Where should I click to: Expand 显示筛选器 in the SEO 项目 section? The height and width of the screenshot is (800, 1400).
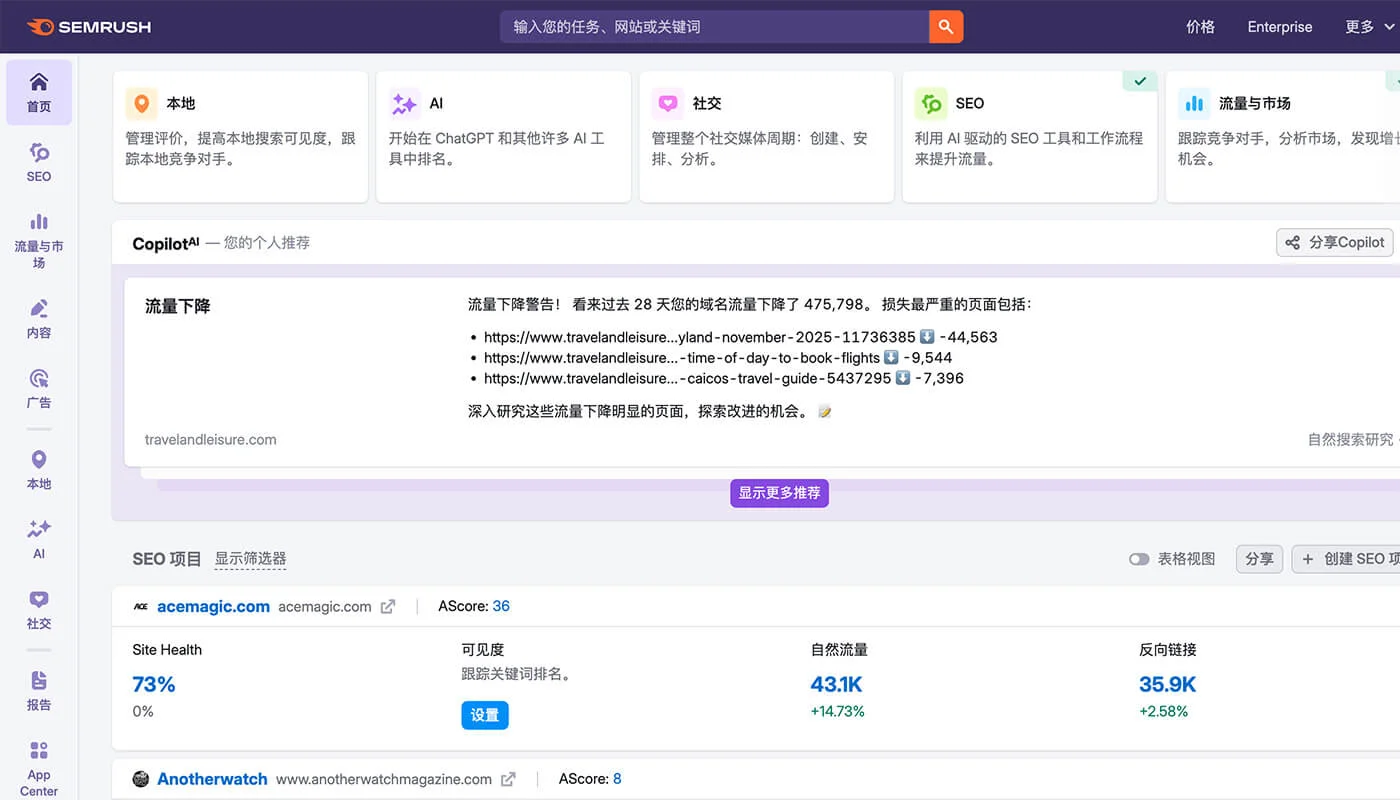[x=250, y=559]
